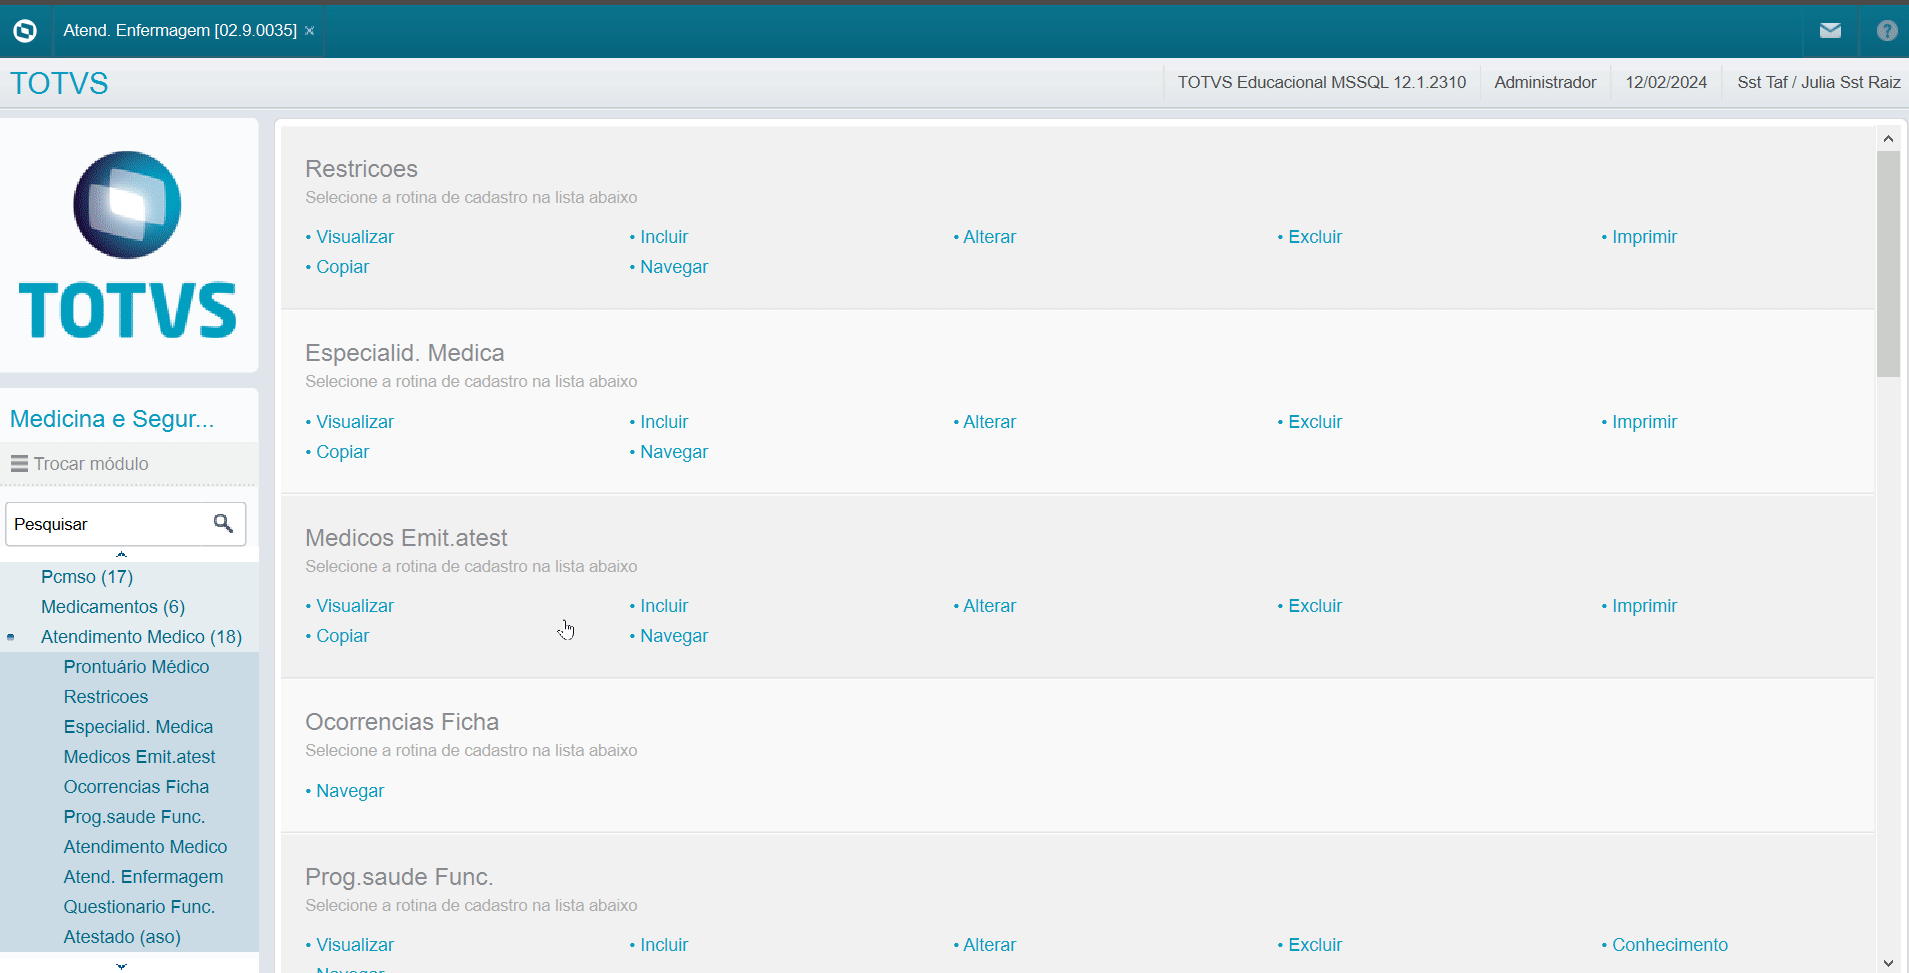Click Navegar under Medicos Emit.atest
Screen dimensions: 1909x973
pos(674,636)
